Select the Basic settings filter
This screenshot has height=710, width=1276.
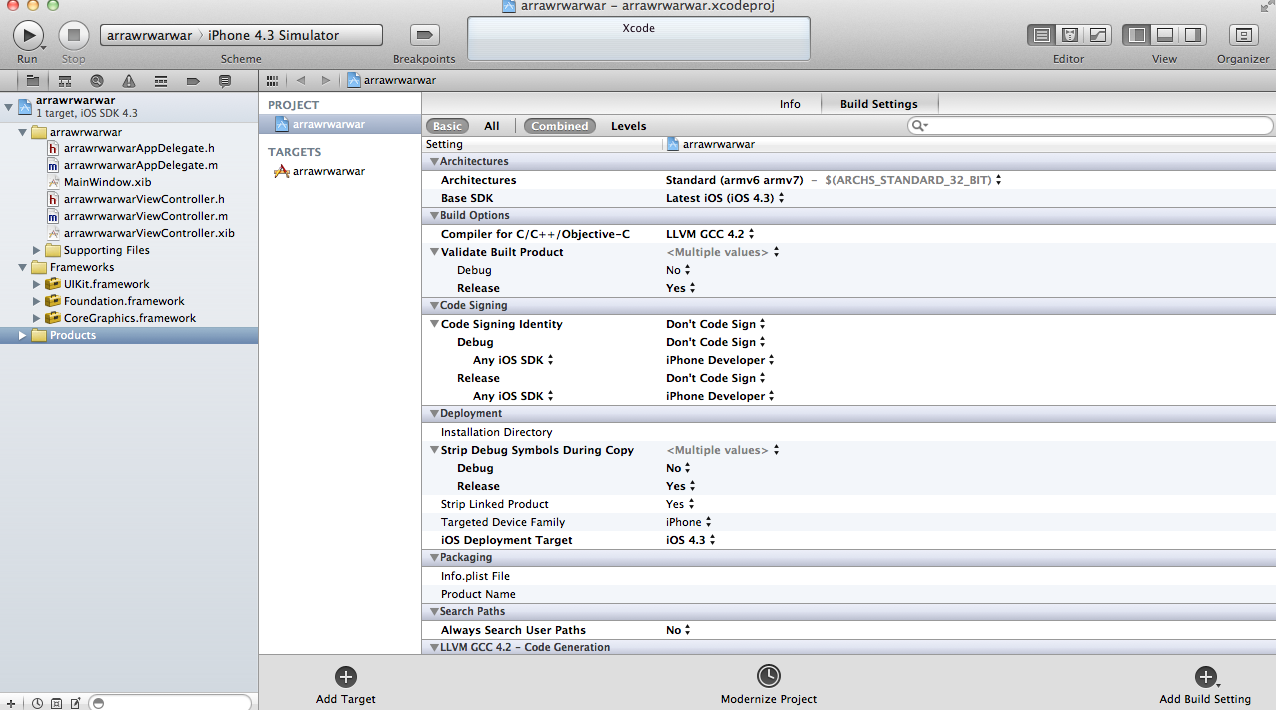click(447, 126)
